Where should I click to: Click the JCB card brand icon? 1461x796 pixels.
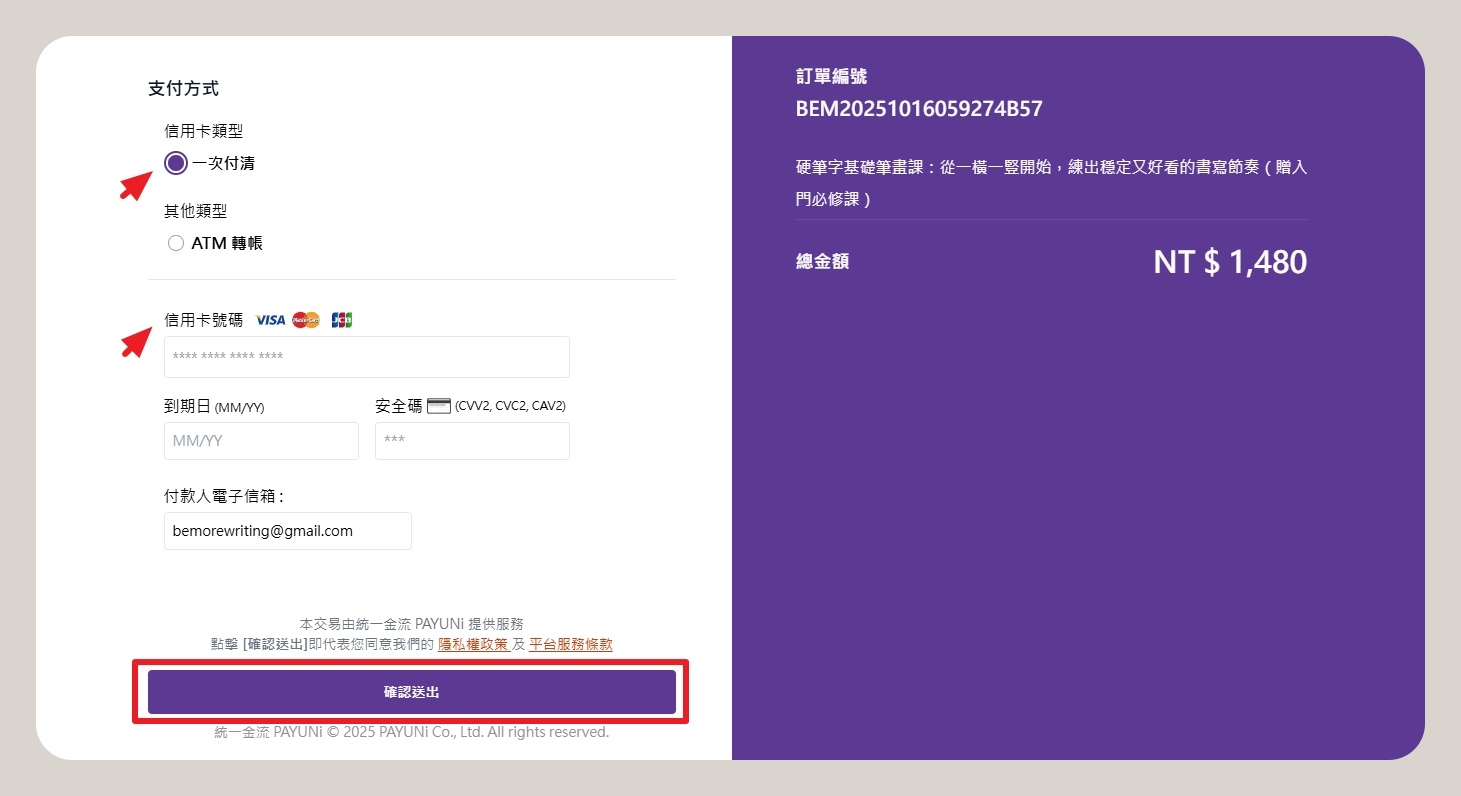(340, 319)
